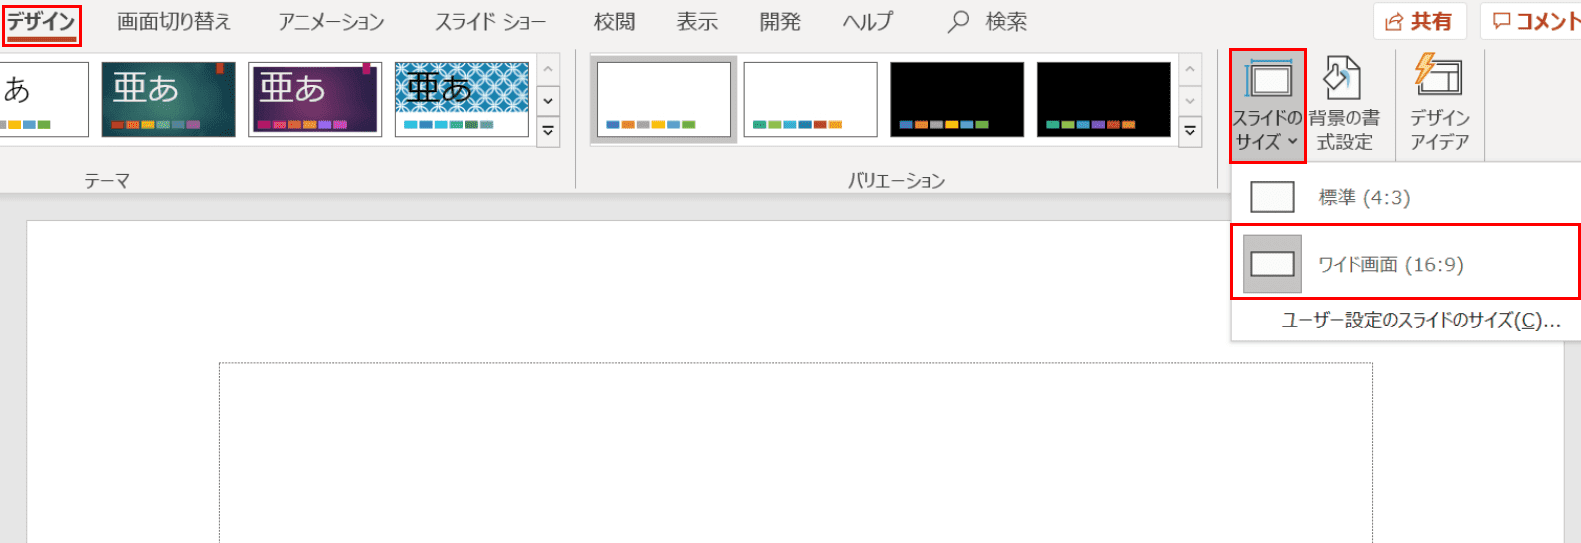The height and width of the screenshot is (543, 1581).
Task: Open the コメント pane button
Action: (x=1533, y=22)
